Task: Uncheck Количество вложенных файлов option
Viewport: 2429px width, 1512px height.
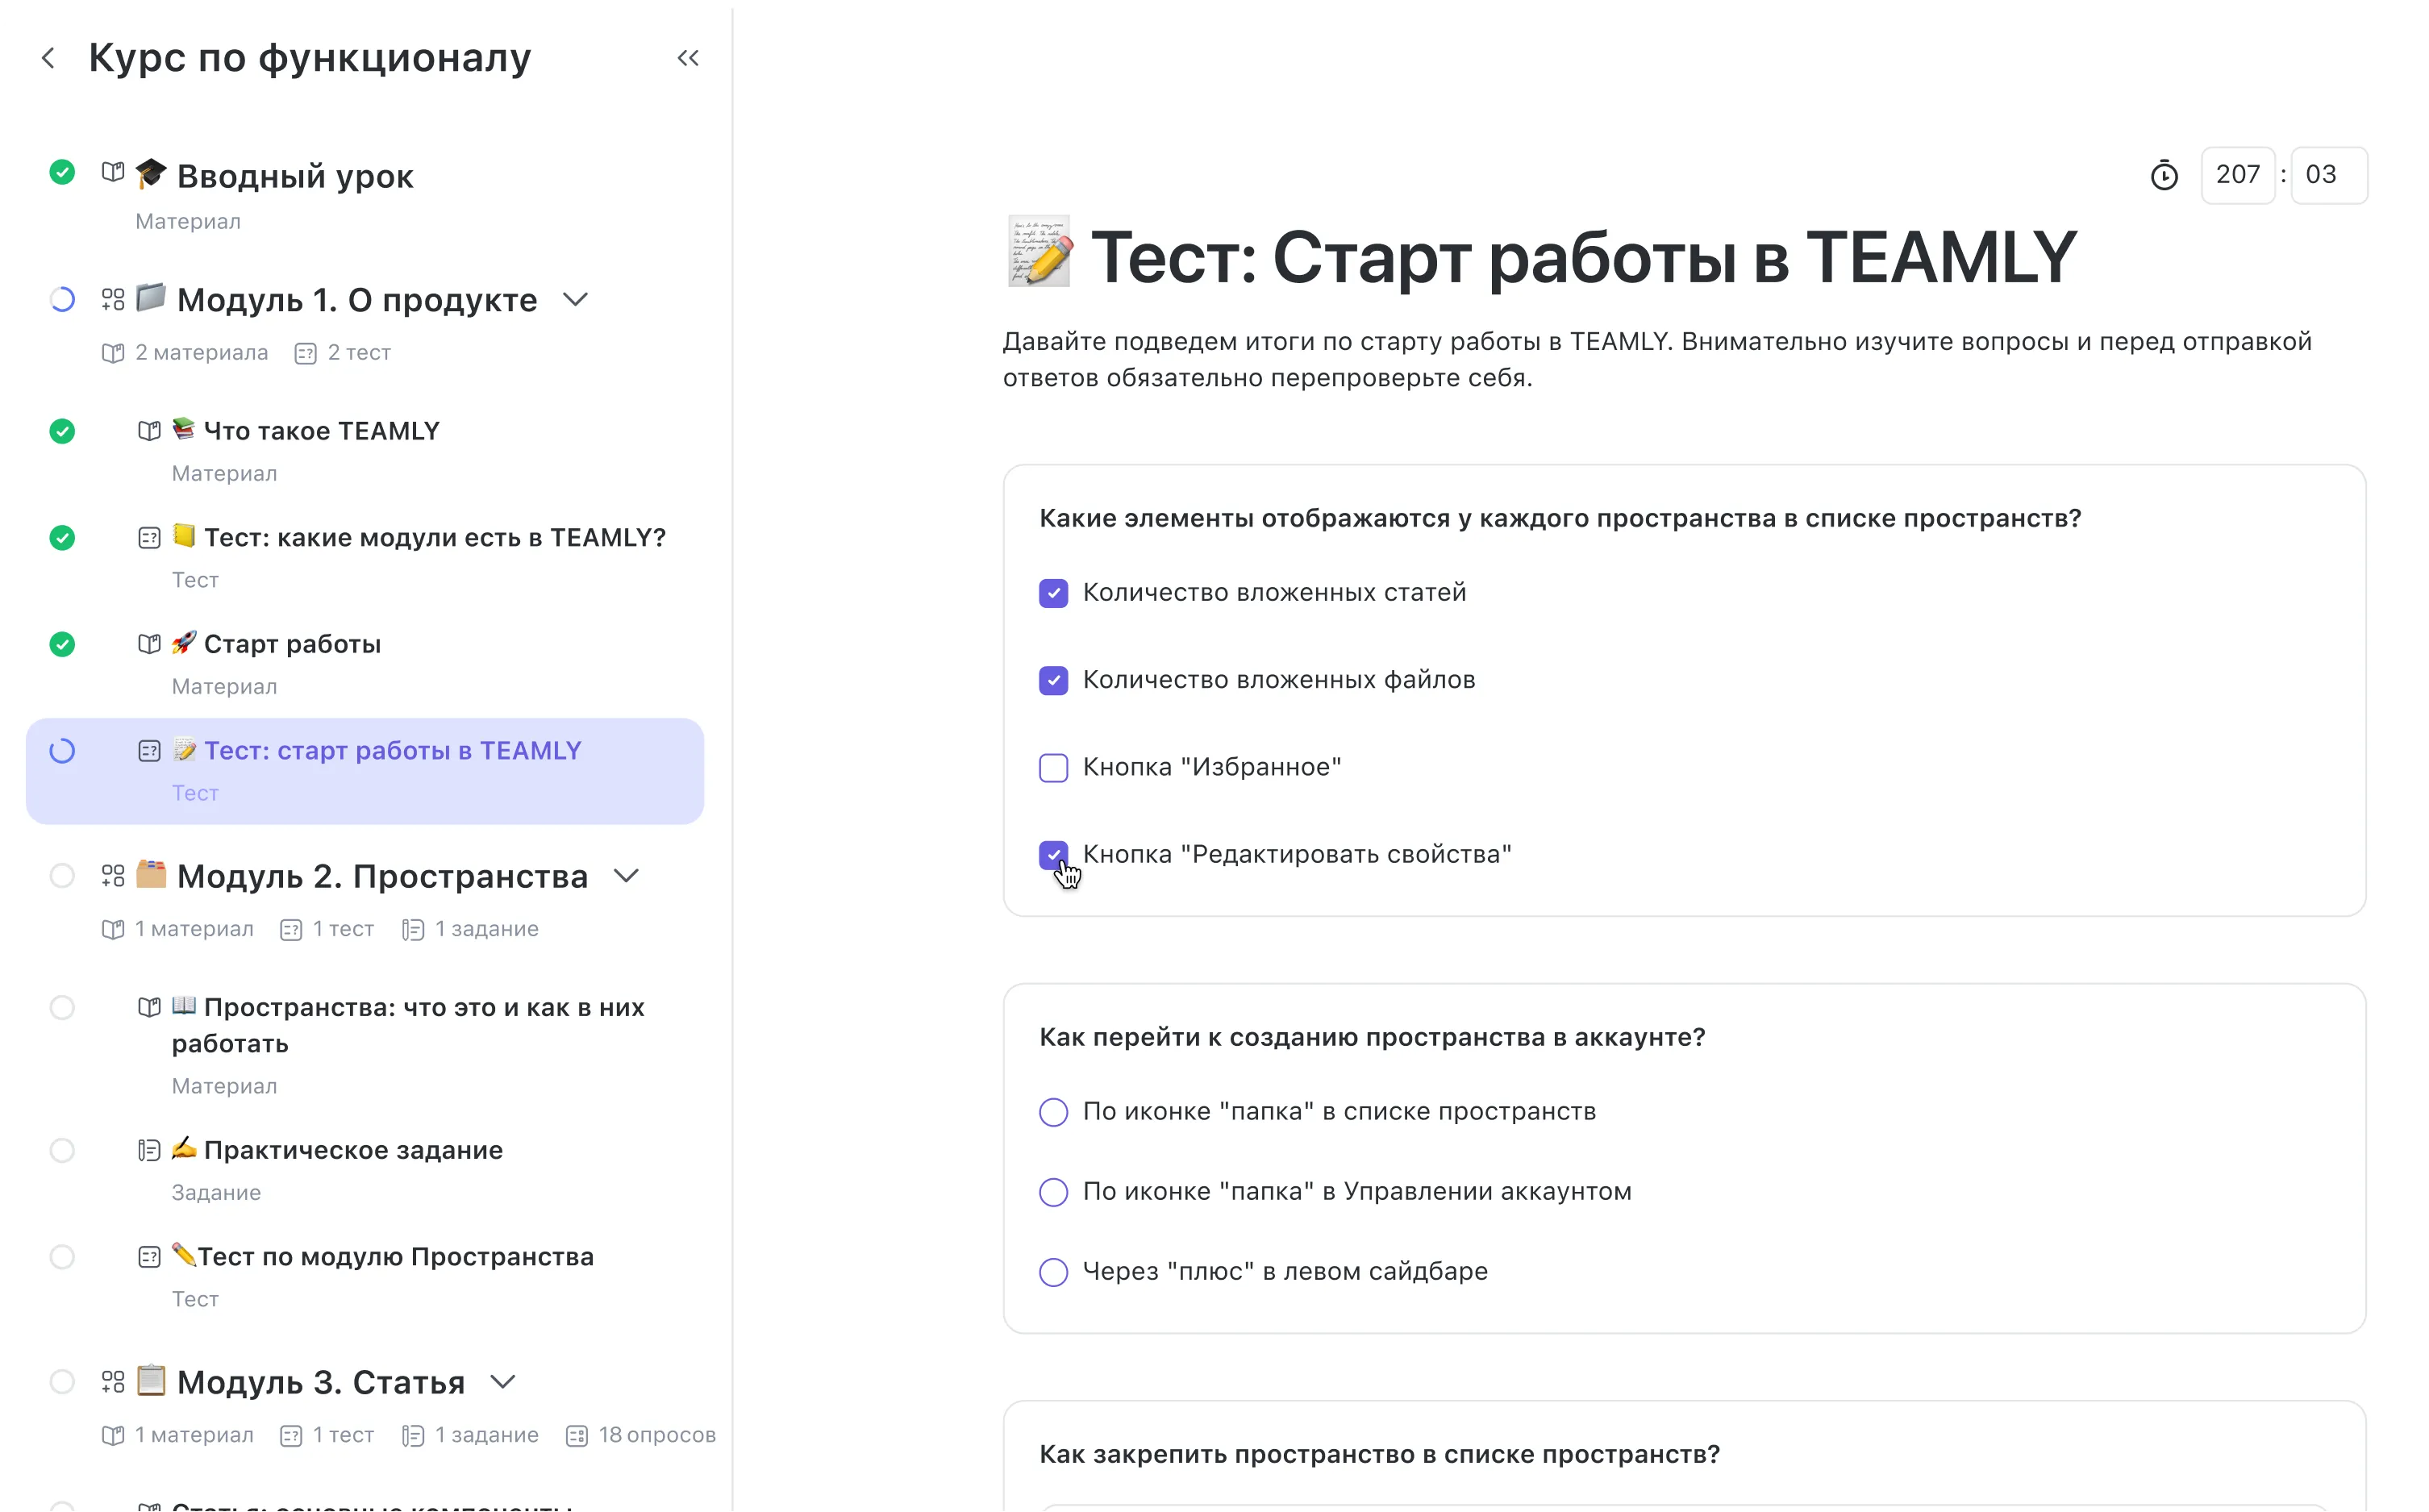Action: pyautogui.click(x=1053, y=681)
